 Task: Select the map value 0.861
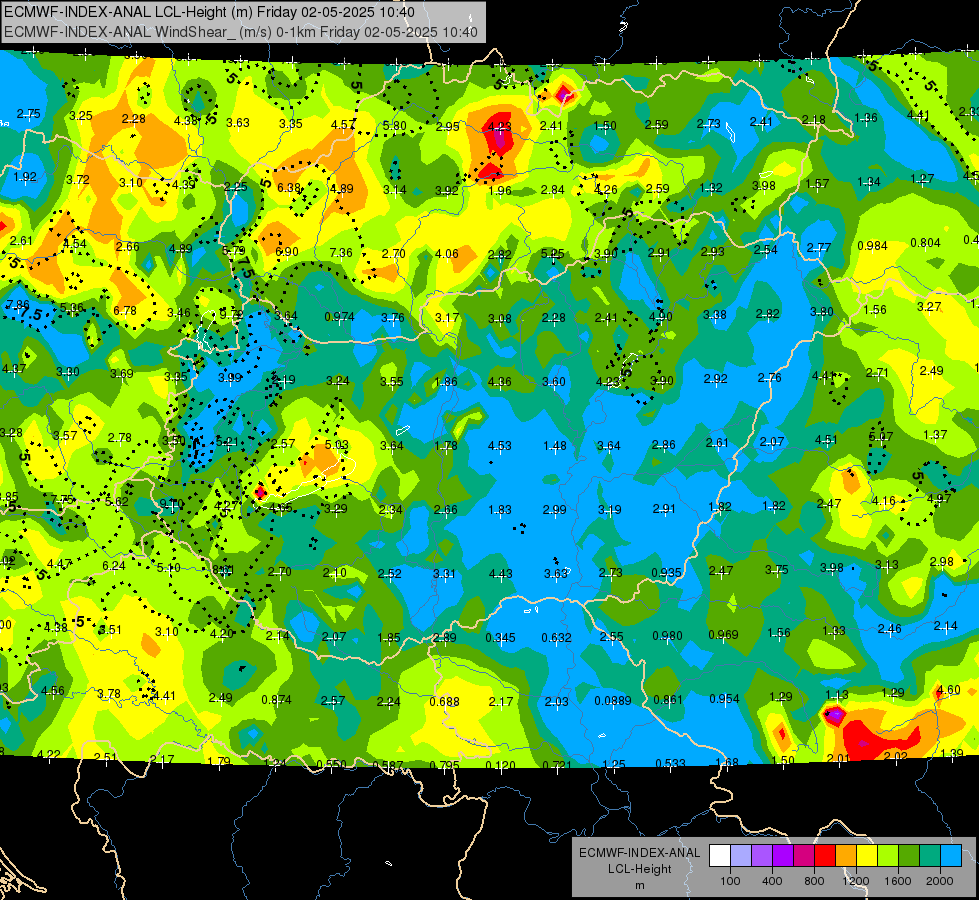point(668,700)
